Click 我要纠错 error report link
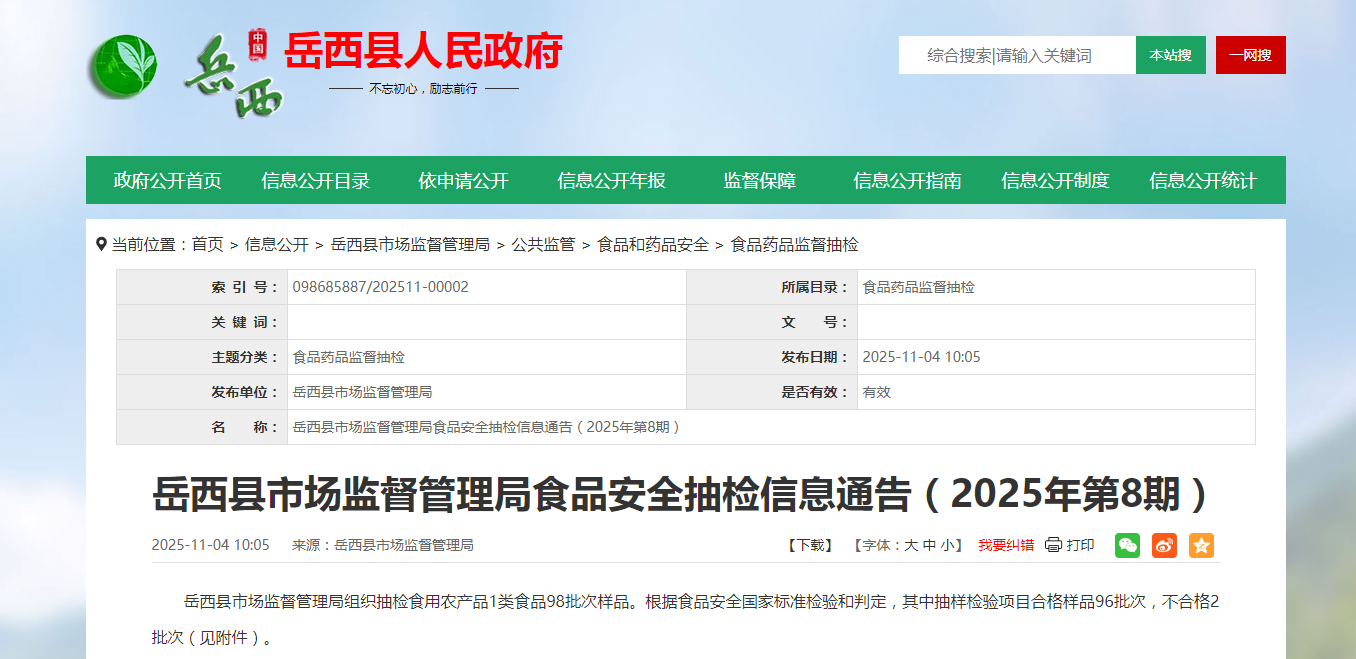The image size is (1356, 659). tap(1006, 545)
